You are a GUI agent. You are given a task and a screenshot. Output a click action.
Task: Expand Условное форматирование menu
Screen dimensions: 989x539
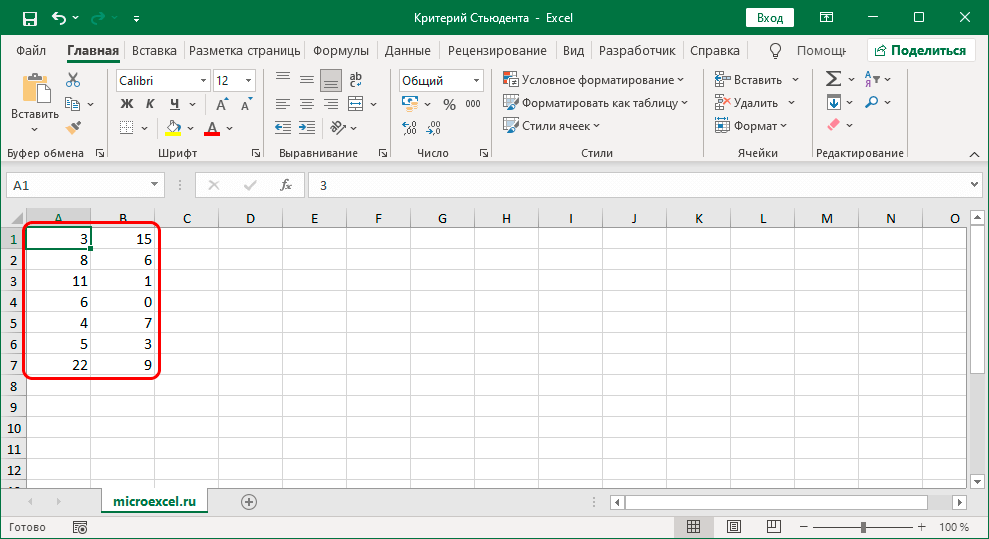coord(593,80)
